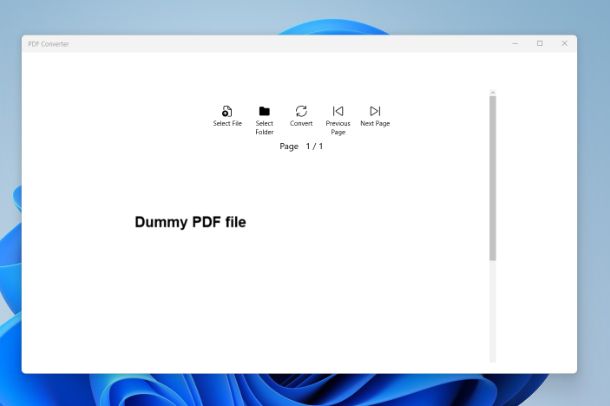The height and width of the screenshot is (406, 610).
Task: Click the "Next Page" text label
Action: pyautogui.click(x=375, y=124)
